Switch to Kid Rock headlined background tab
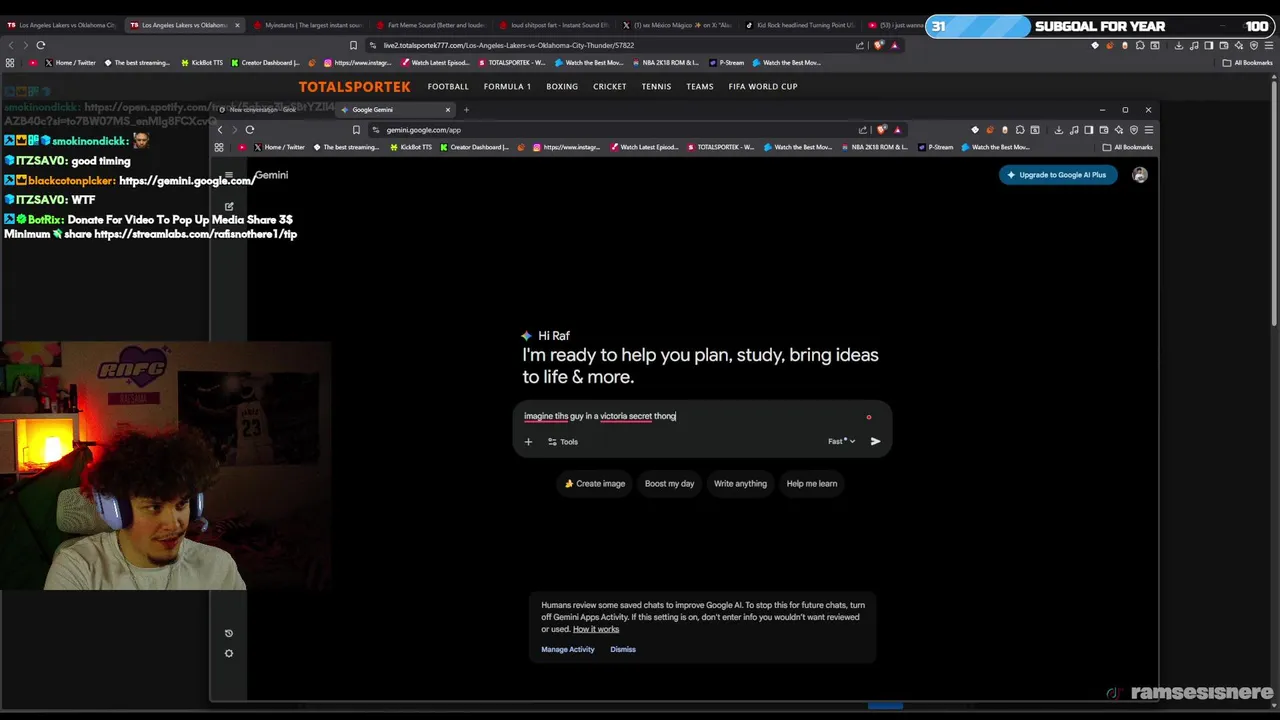Image resolution: width=1280 pixels, height=720 pixels. pos(798,25)
